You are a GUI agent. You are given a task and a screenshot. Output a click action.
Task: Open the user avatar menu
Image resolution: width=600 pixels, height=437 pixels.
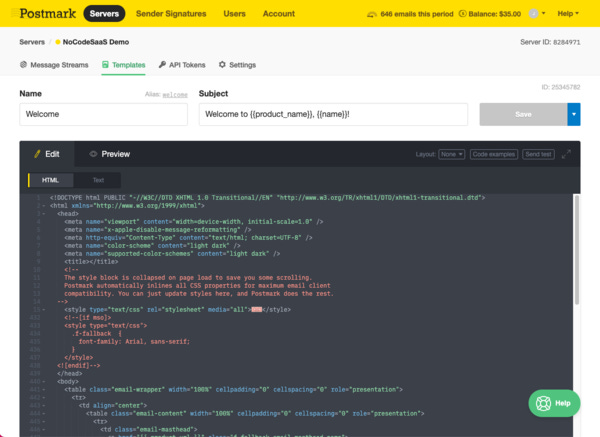[x=537, y=14]
